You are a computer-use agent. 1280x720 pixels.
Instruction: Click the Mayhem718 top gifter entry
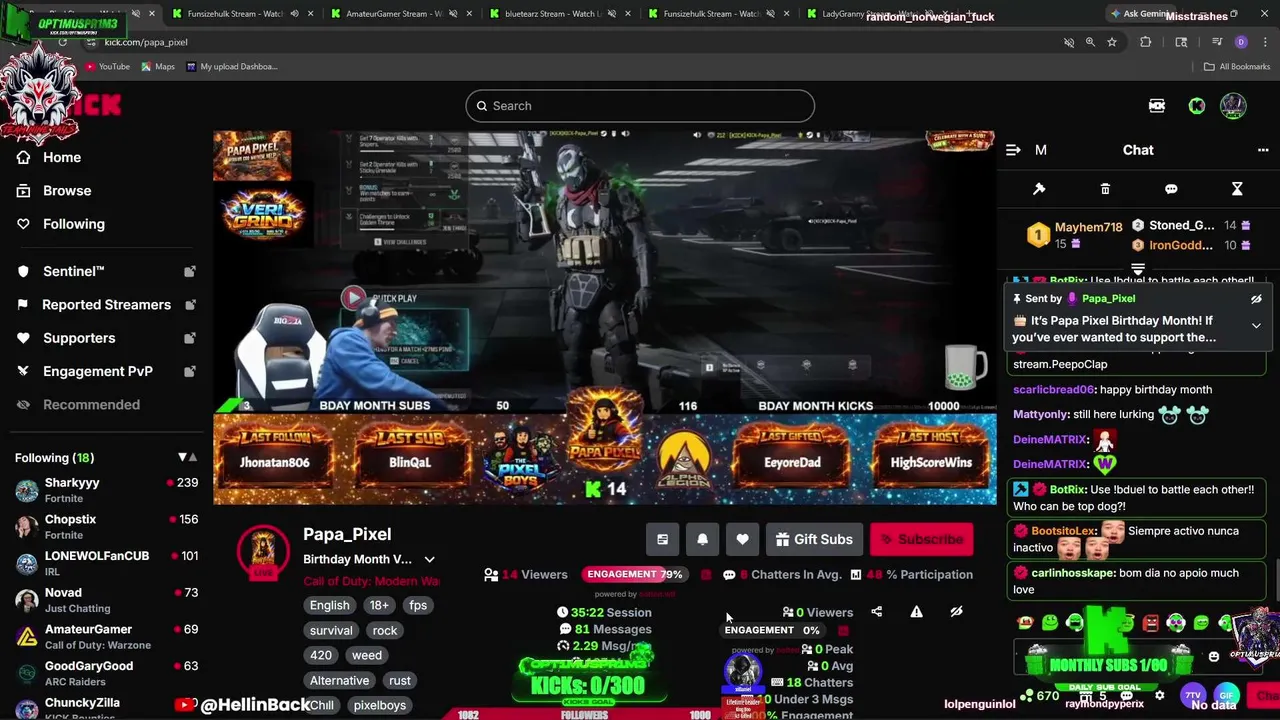coord(1074,235)
